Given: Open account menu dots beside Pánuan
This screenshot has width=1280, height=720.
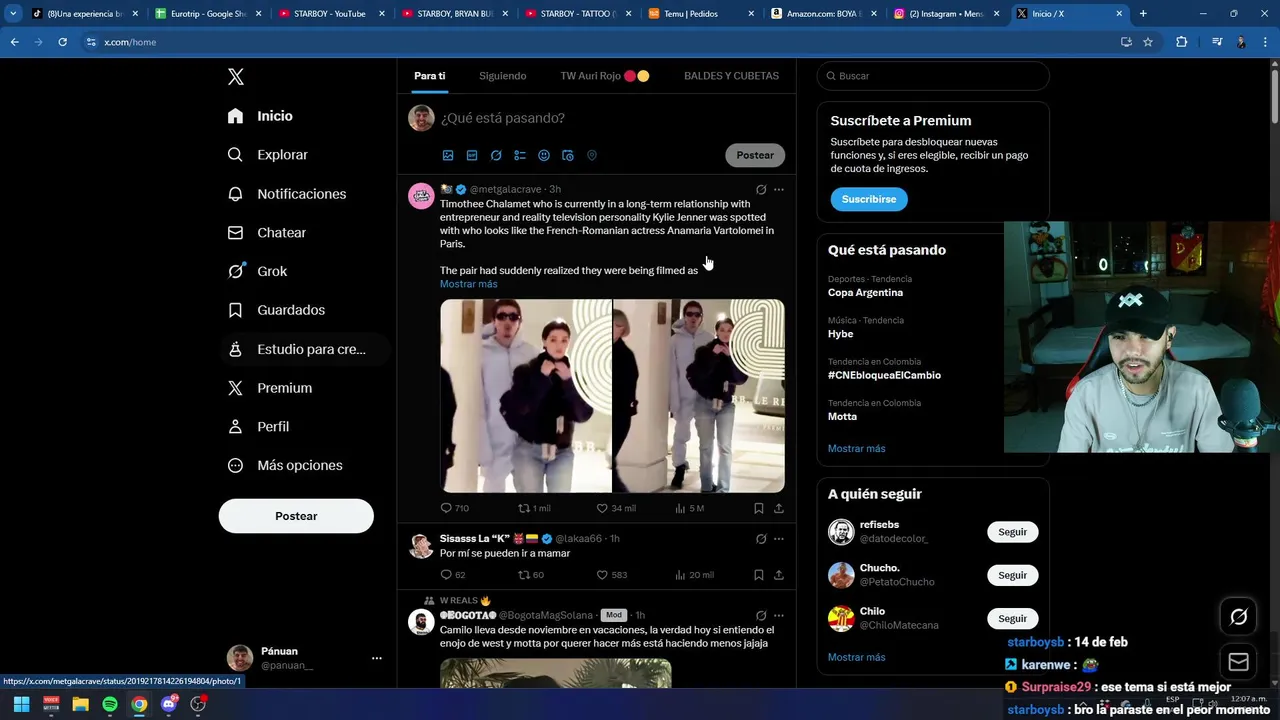Looking at the screenshot, I should (377, 658).
